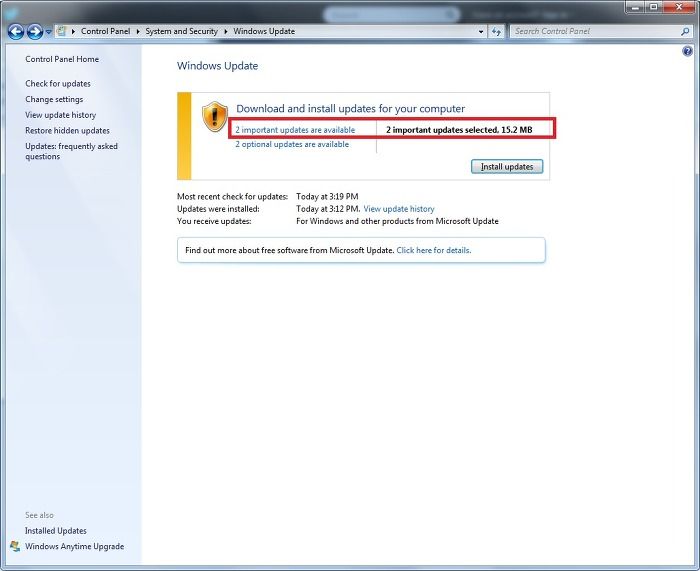Click the Windows Anytime Upgrade icon

coord(15,546)
